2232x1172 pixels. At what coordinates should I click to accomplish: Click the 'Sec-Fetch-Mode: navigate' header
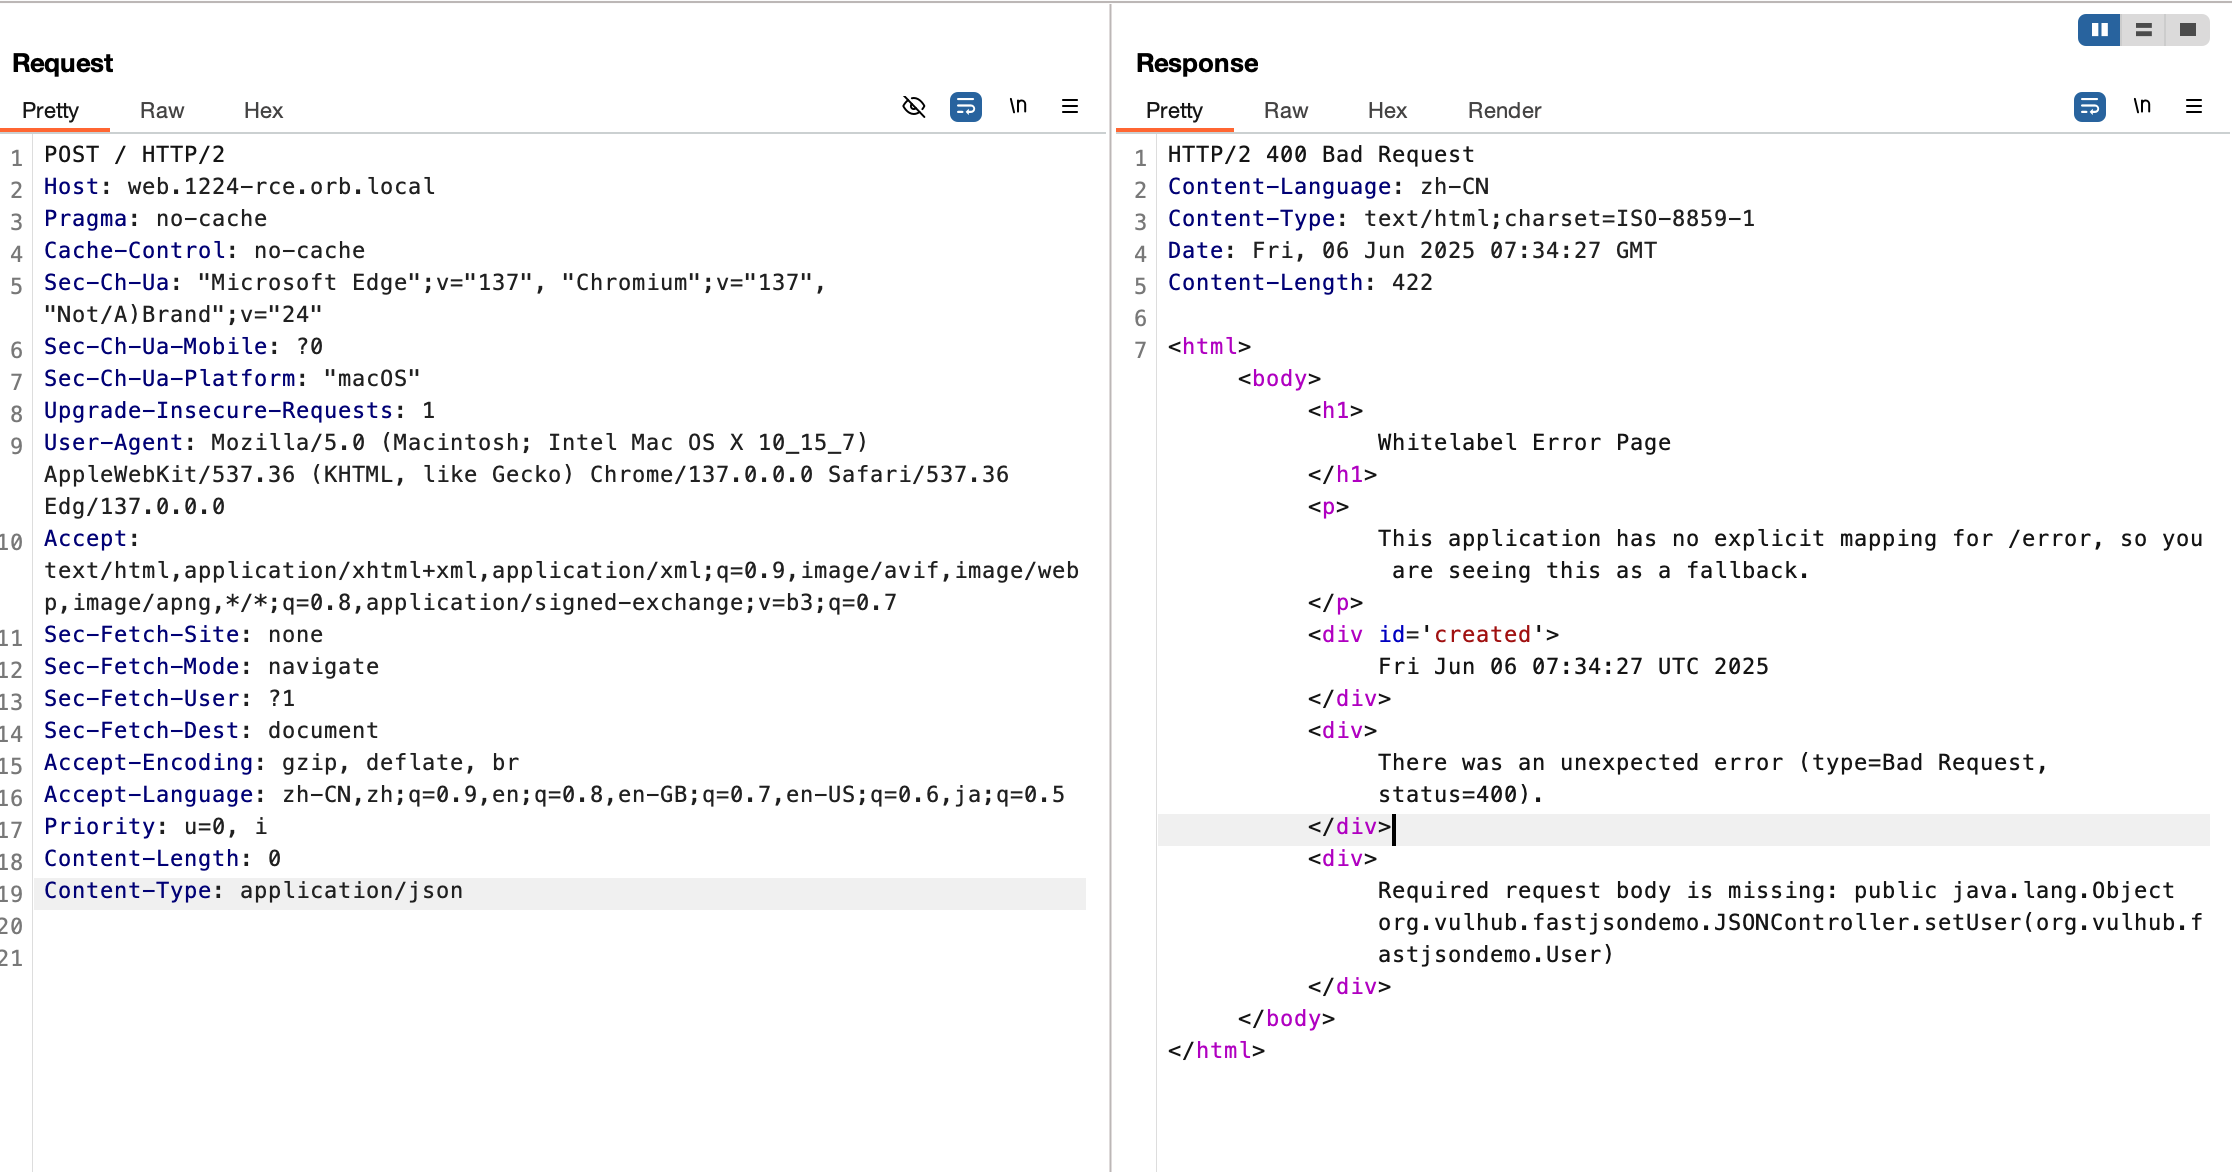point(211,667)
